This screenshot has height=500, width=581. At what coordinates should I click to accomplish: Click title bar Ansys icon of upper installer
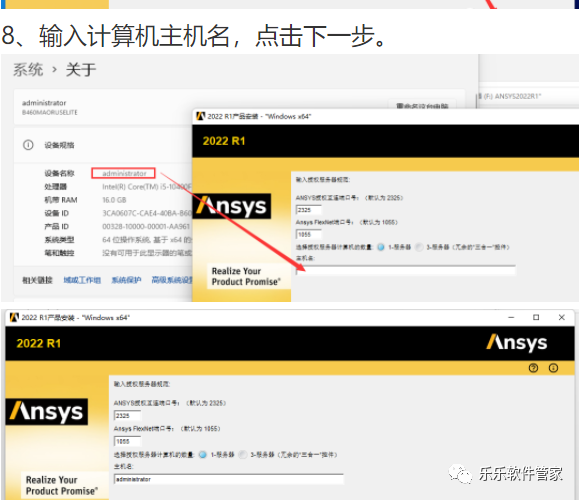[x=200, y=116]
